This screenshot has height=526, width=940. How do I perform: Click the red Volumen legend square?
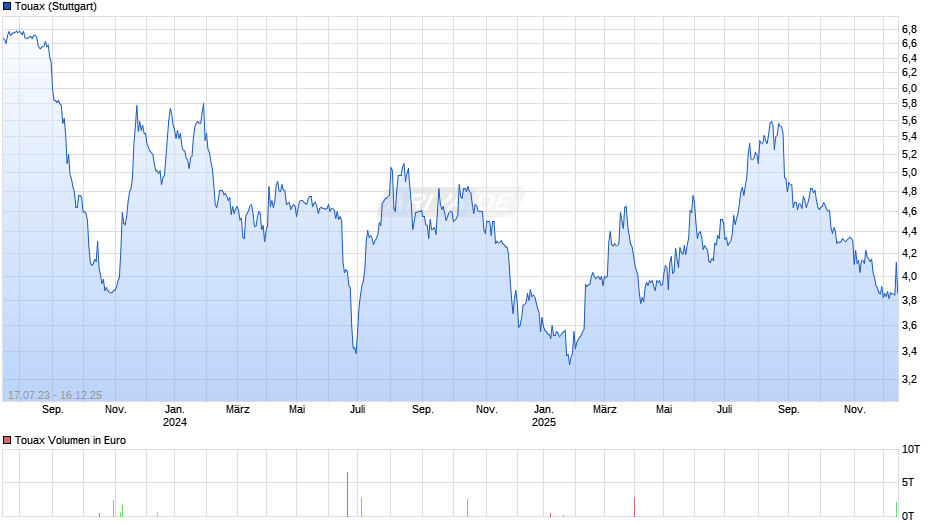click(7, 440)
